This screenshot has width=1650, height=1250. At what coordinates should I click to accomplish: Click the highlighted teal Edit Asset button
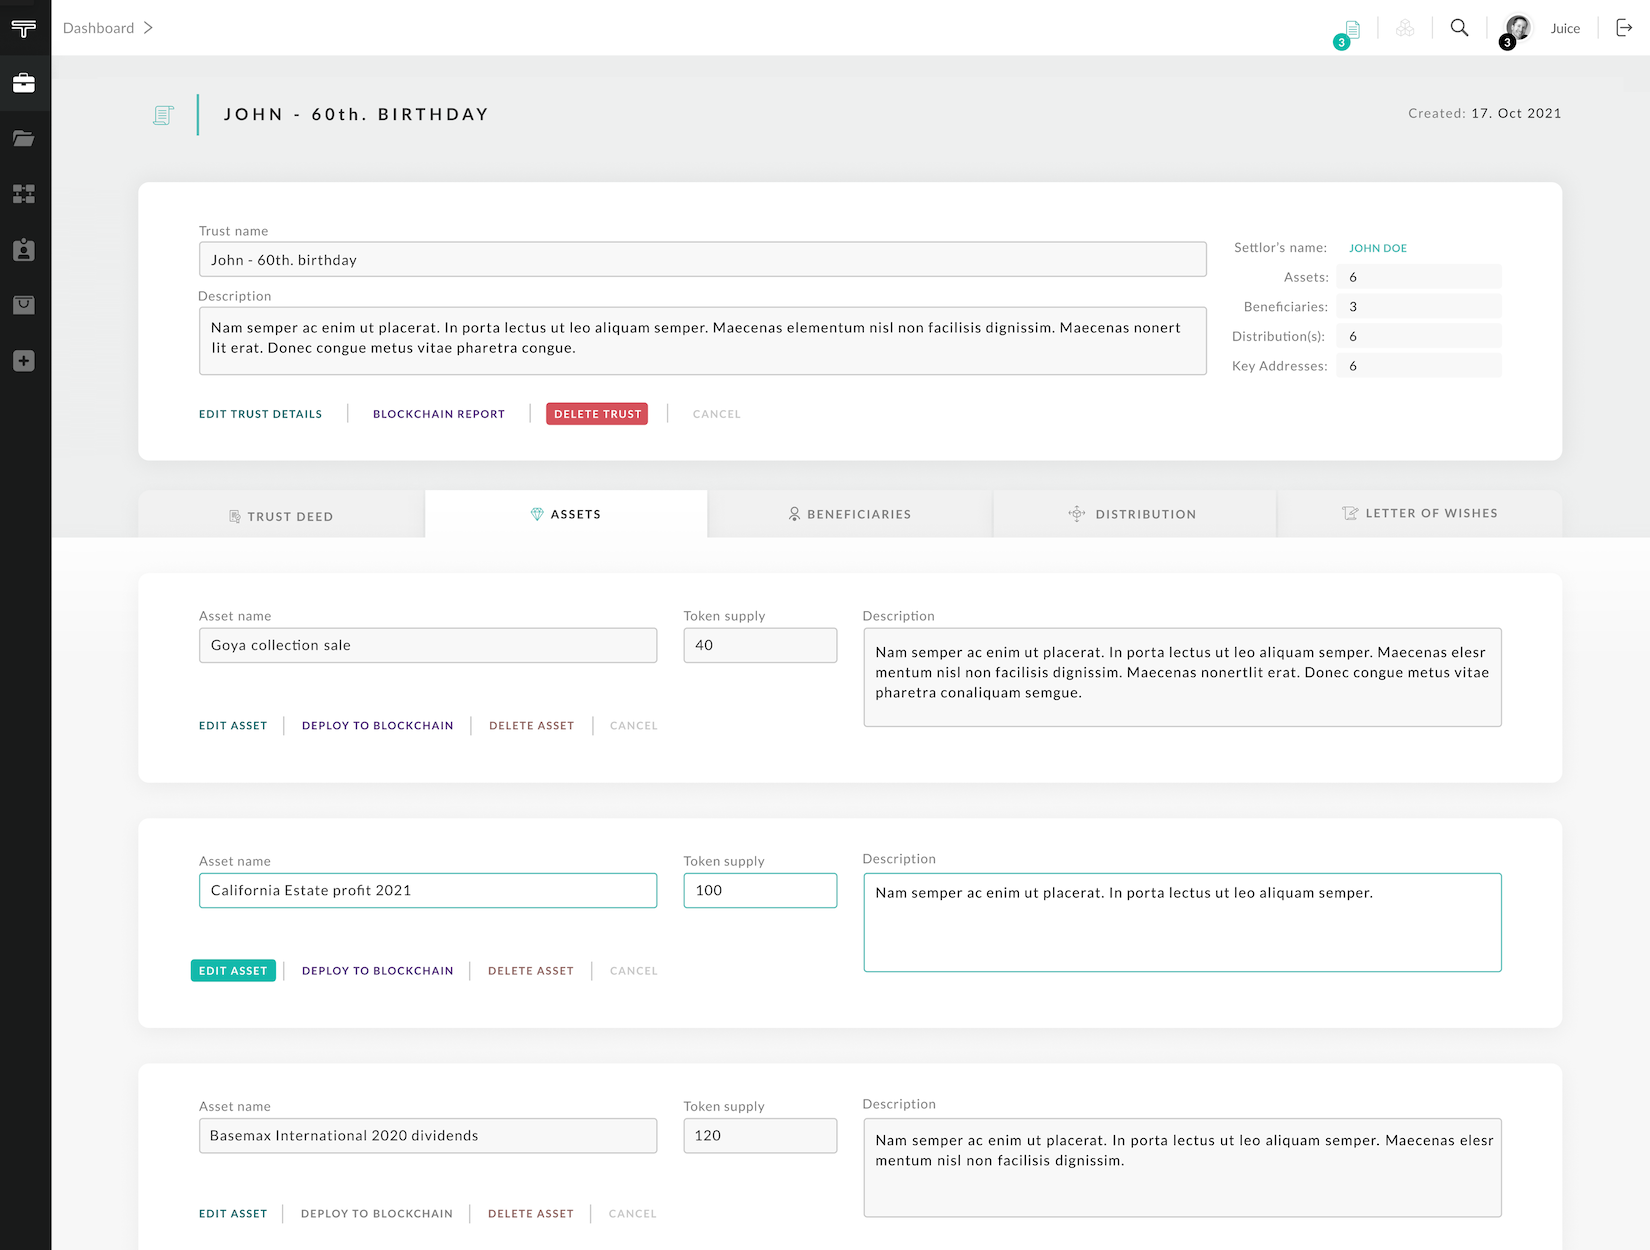pyautogui.click(x=233, y=970)
